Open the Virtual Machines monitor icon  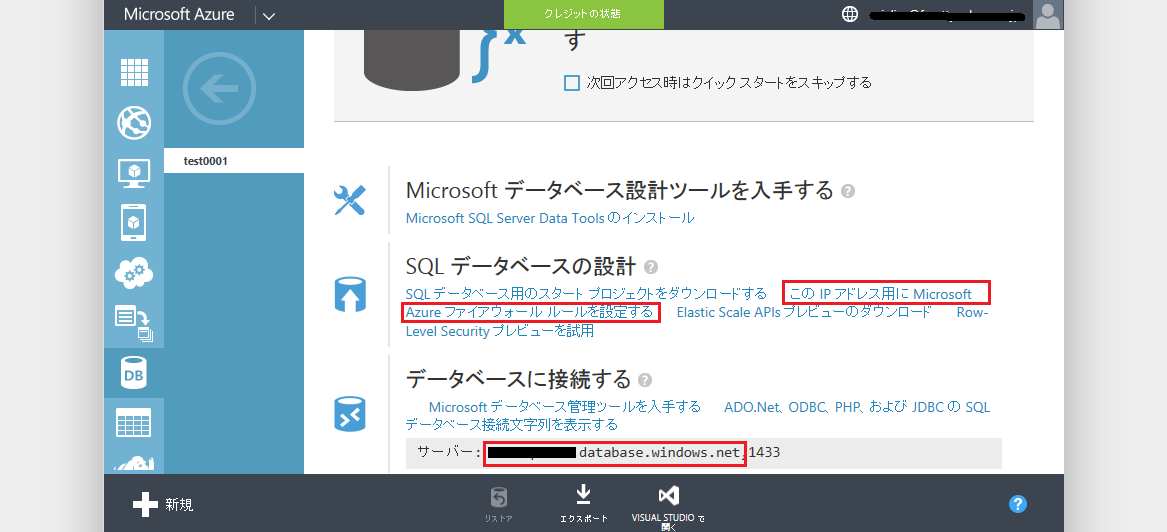pyautogui.click(x=134, y=173)
